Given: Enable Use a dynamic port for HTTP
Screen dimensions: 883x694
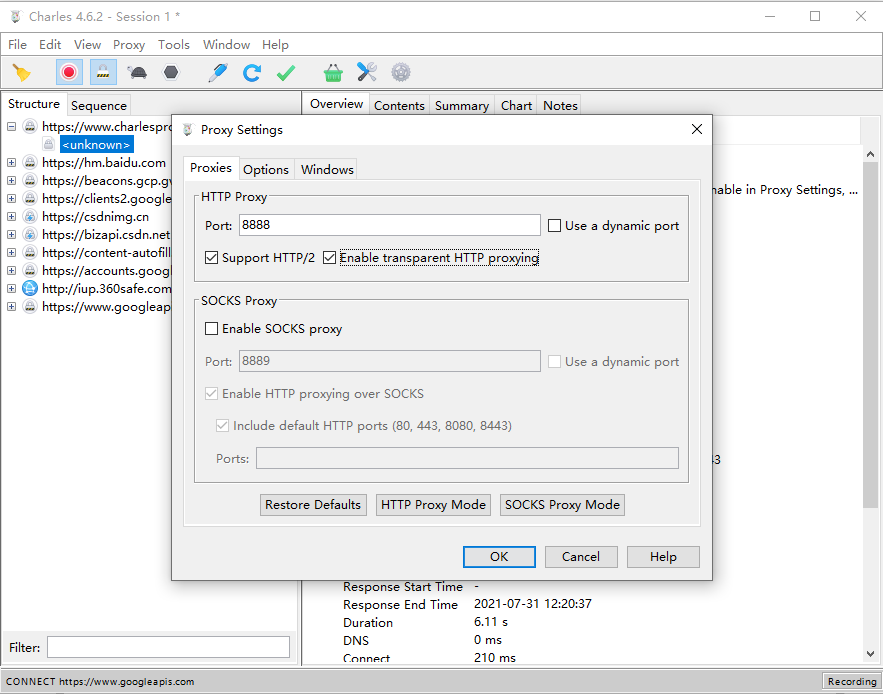Looking at the screenshot, I should 555,226.
